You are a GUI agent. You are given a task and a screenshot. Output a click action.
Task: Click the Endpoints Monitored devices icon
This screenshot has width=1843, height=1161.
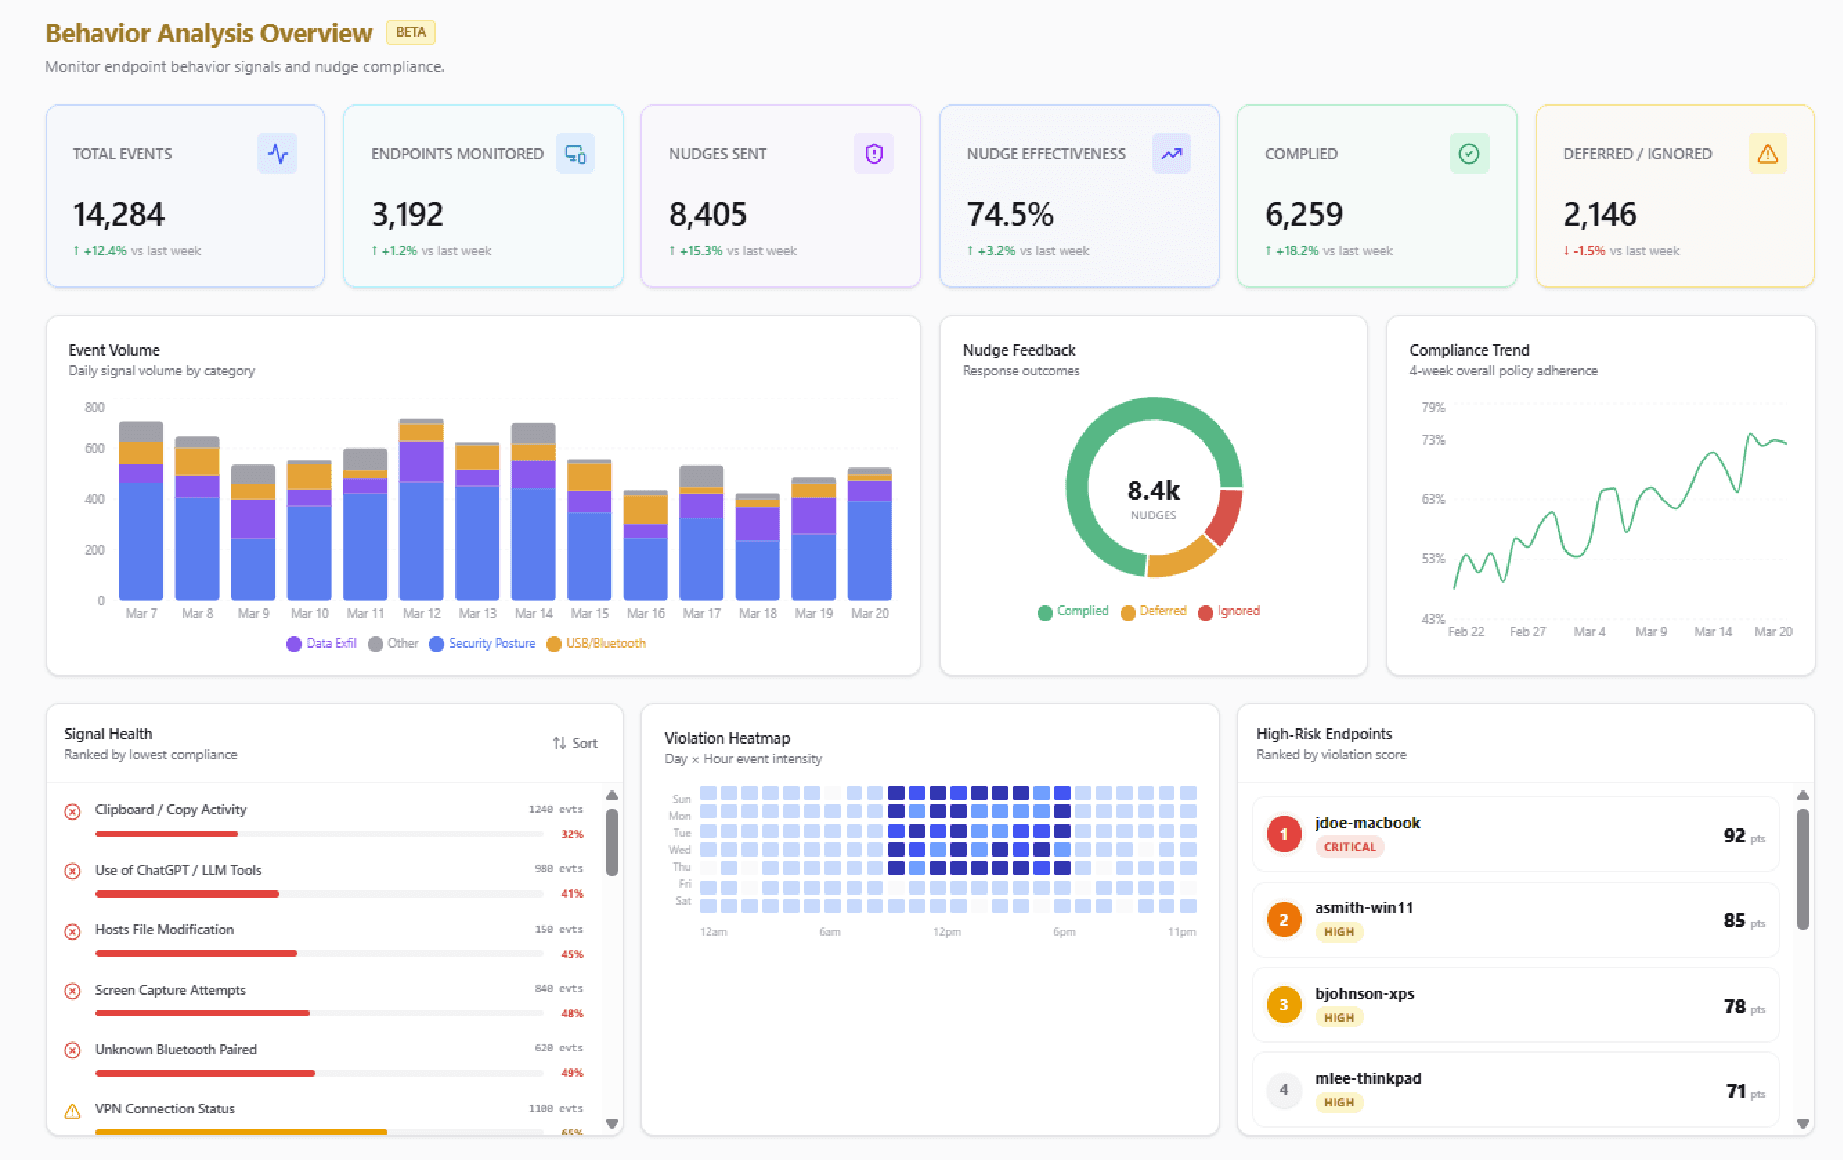click(575, 154)
